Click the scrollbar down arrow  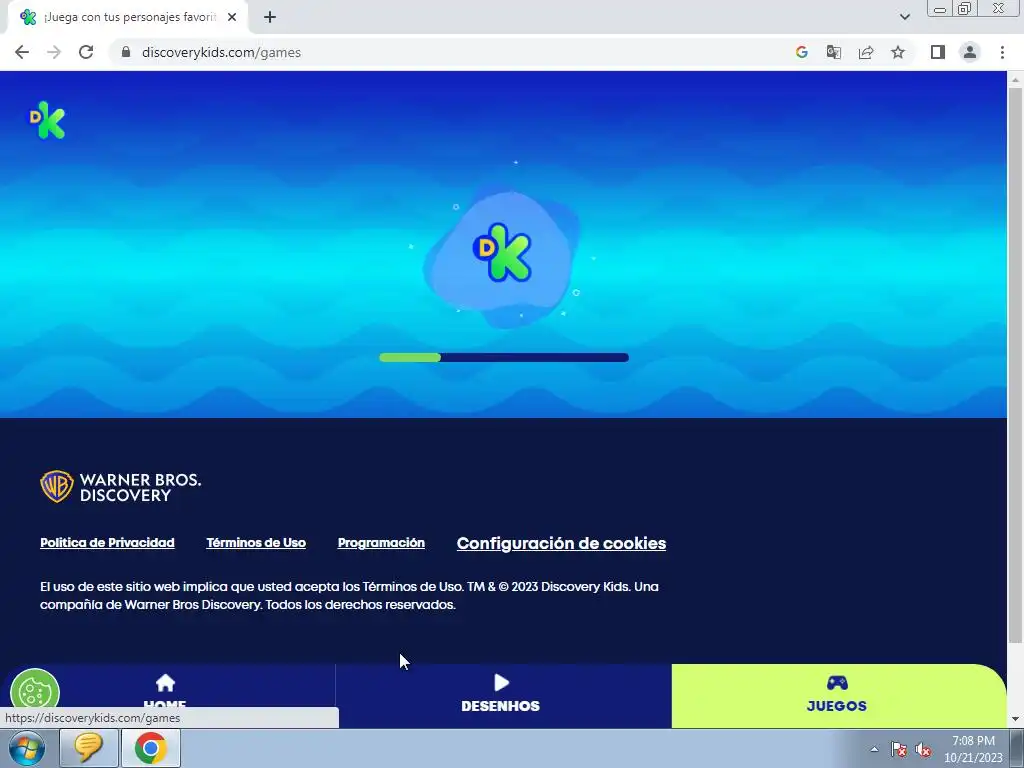coord(1015,719)
